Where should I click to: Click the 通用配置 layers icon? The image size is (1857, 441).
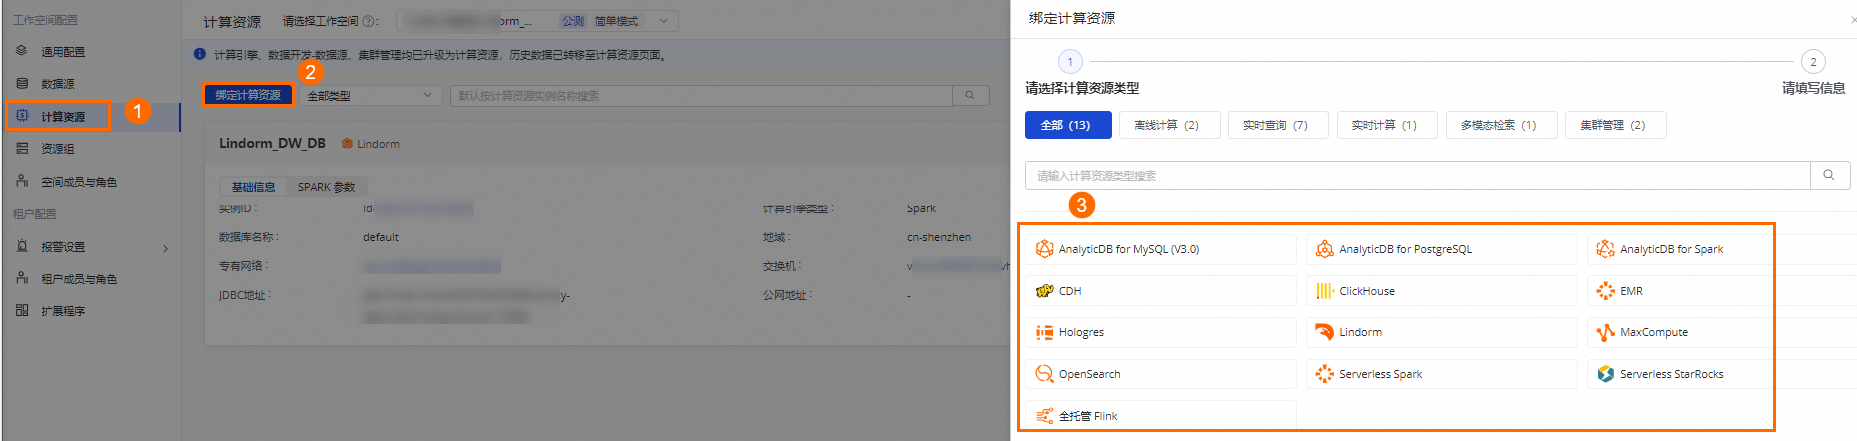[22, 51]
